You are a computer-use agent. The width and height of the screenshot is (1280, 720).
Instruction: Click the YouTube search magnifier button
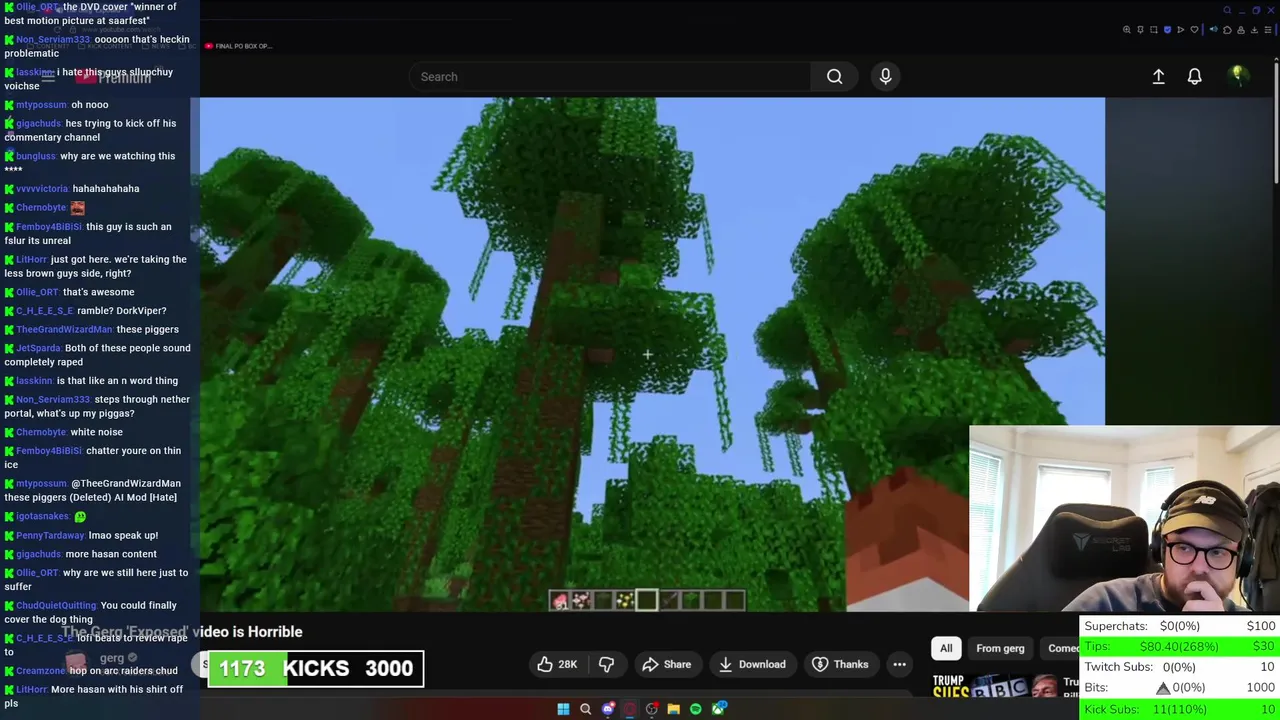pyautogui.click(x=834, y=76)
